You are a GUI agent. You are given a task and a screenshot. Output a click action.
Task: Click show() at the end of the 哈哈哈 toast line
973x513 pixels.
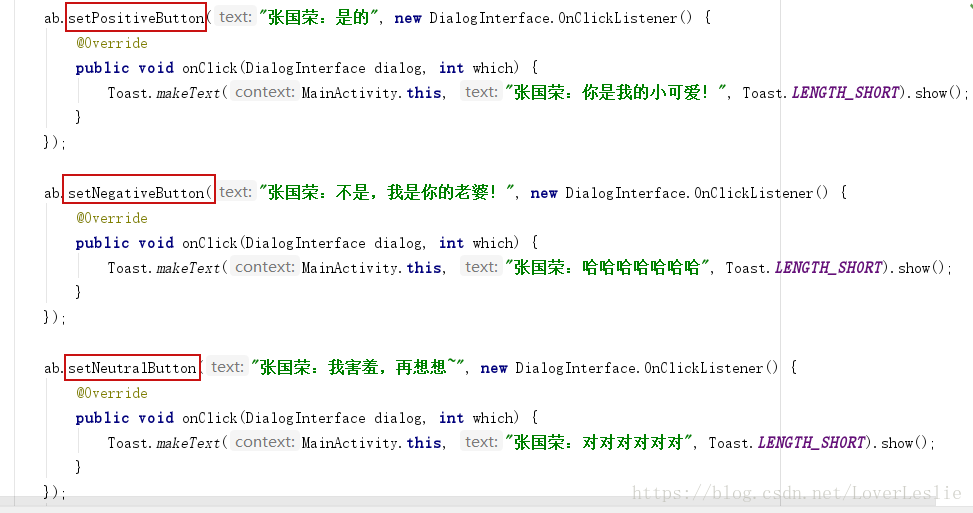click(x=921, y=268)
